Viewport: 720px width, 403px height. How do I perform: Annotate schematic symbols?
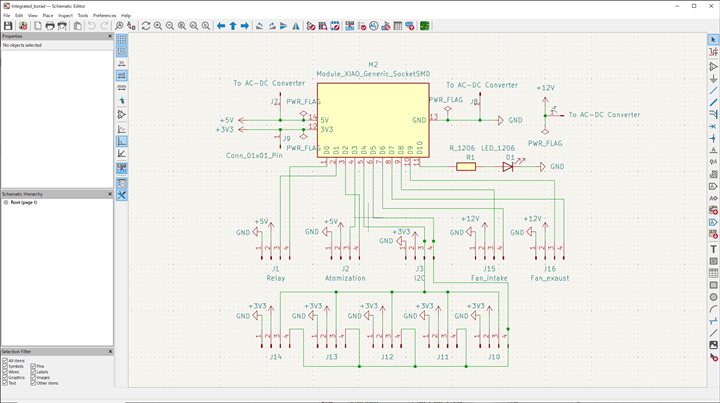pyautogui.click(x=349, y=26)
